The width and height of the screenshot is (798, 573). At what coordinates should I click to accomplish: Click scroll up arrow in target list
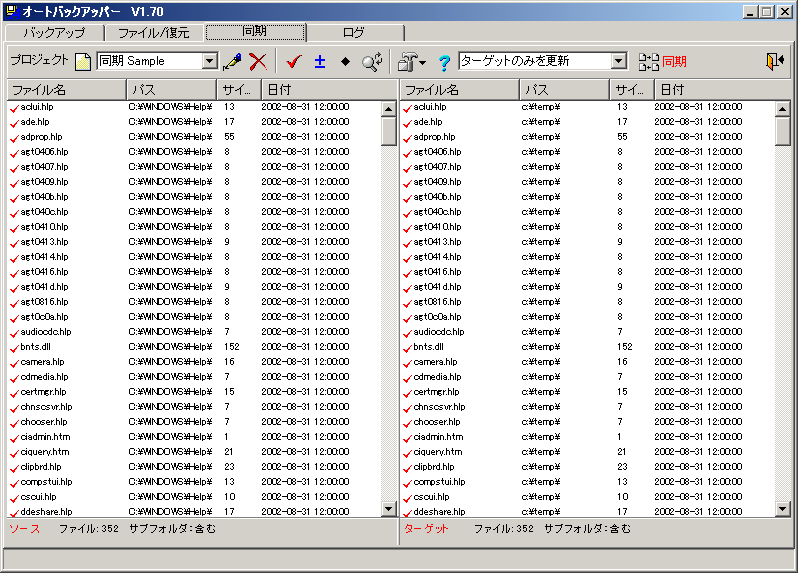point(782,109)
